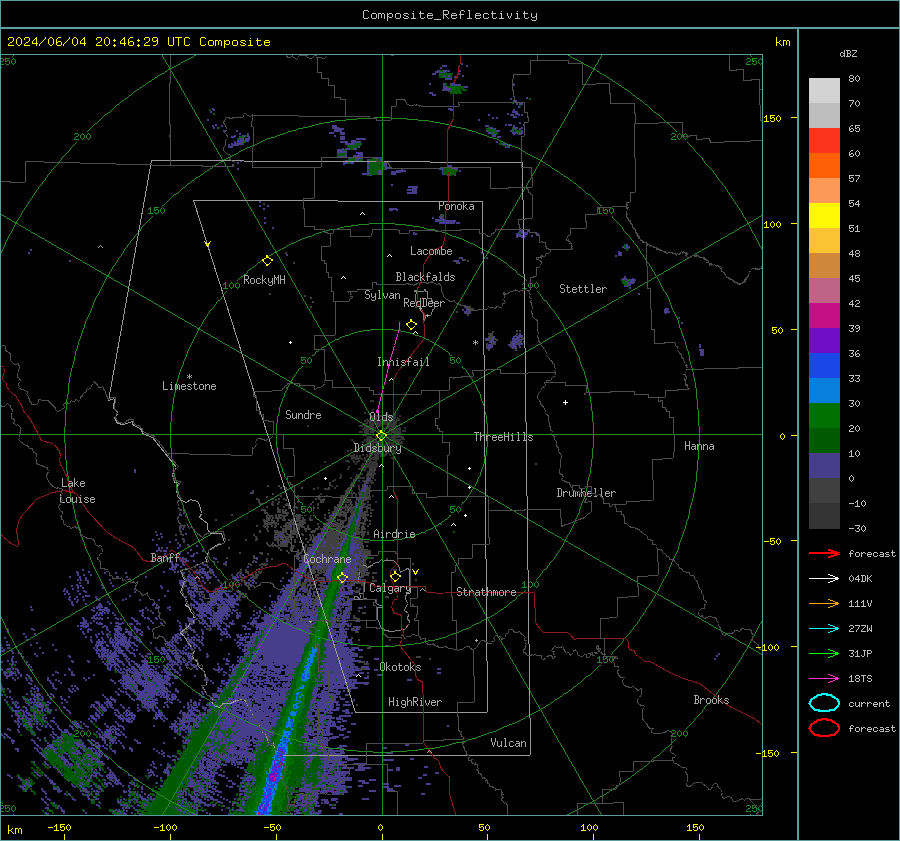Click the 65 dBZ red color swatch
Image resolution: width=900 pixels, height=841 pixels.
[824, 140]
